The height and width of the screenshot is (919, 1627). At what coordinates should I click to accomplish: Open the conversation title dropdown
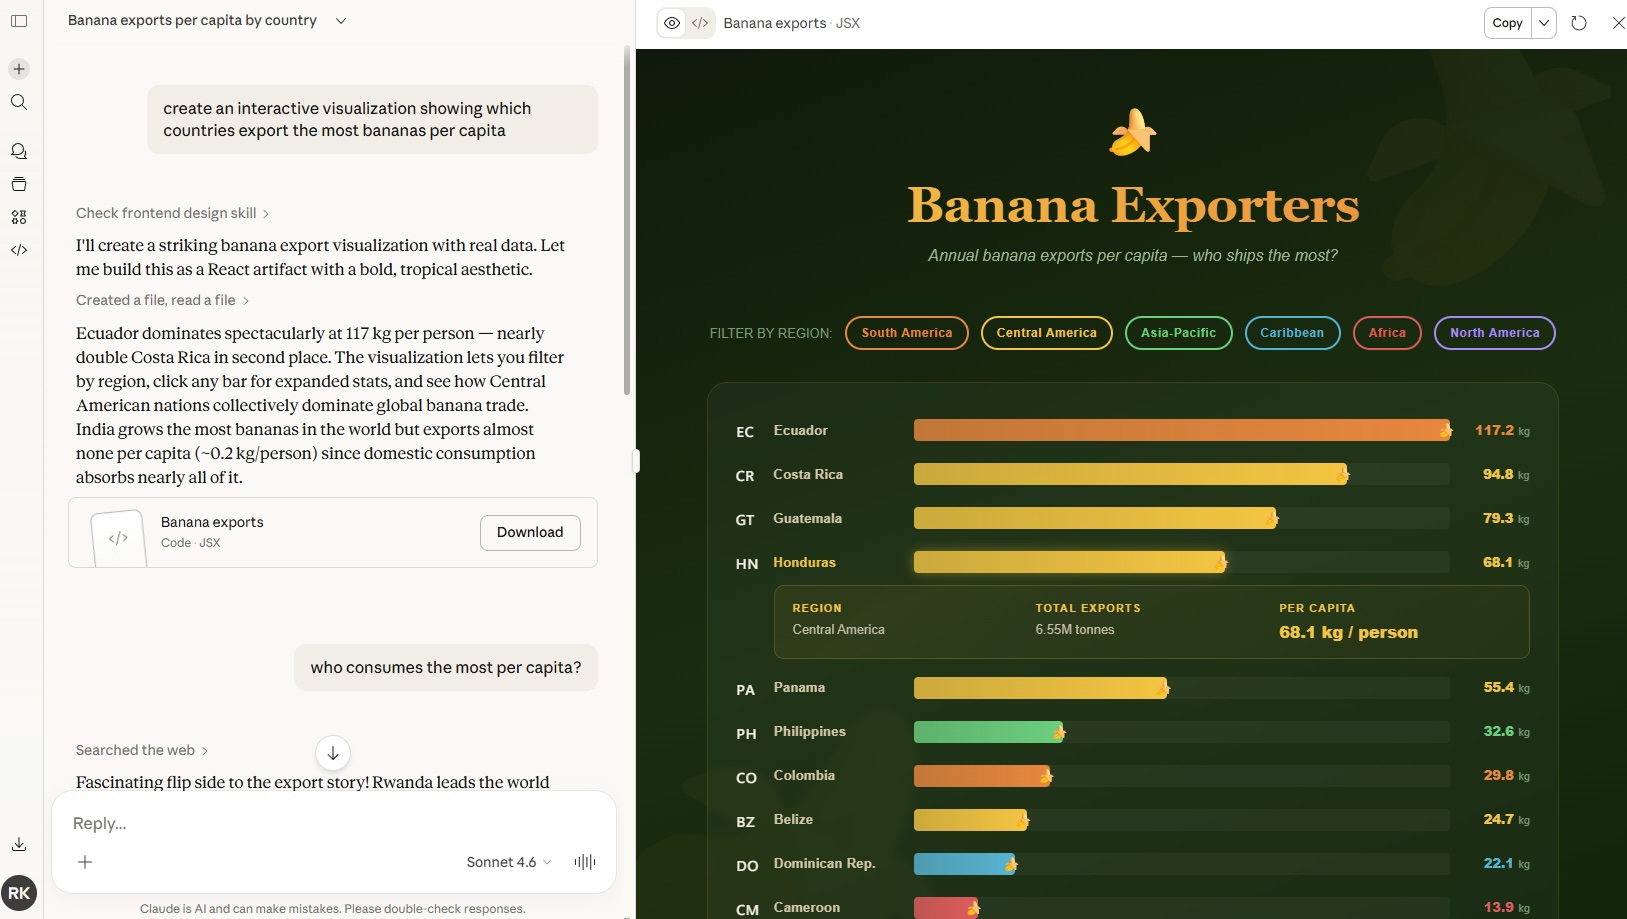[x=340, y=20]
